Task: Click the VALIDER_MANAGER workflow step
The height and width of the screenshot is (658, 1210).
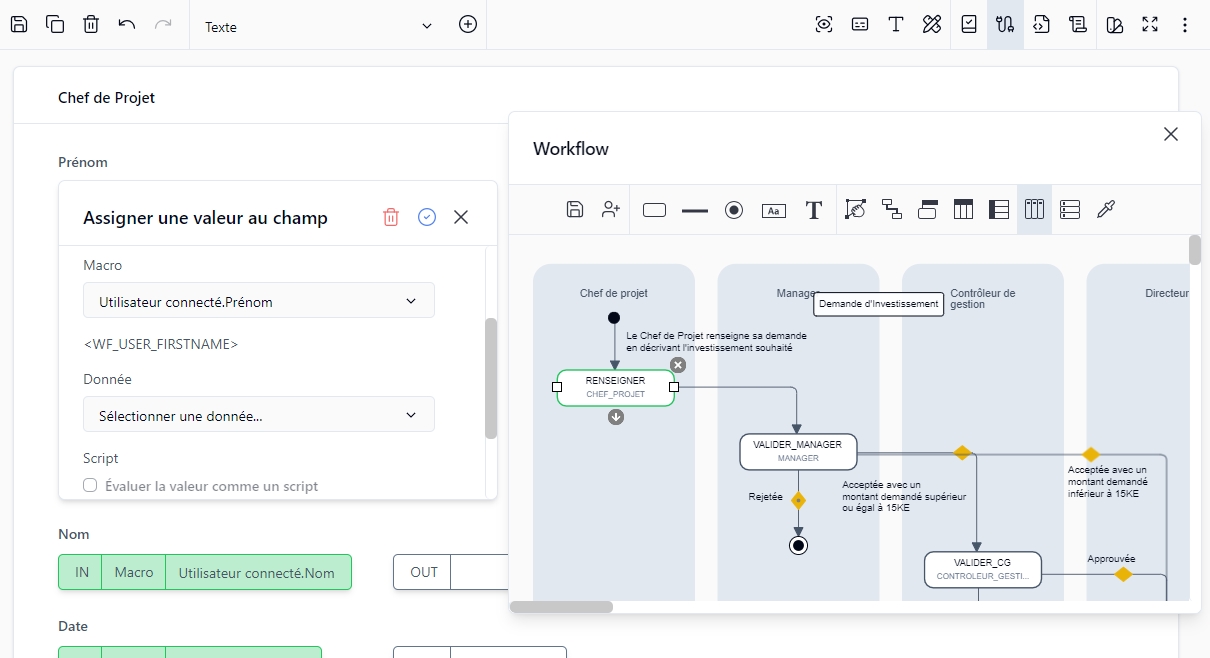Action: 798,451
